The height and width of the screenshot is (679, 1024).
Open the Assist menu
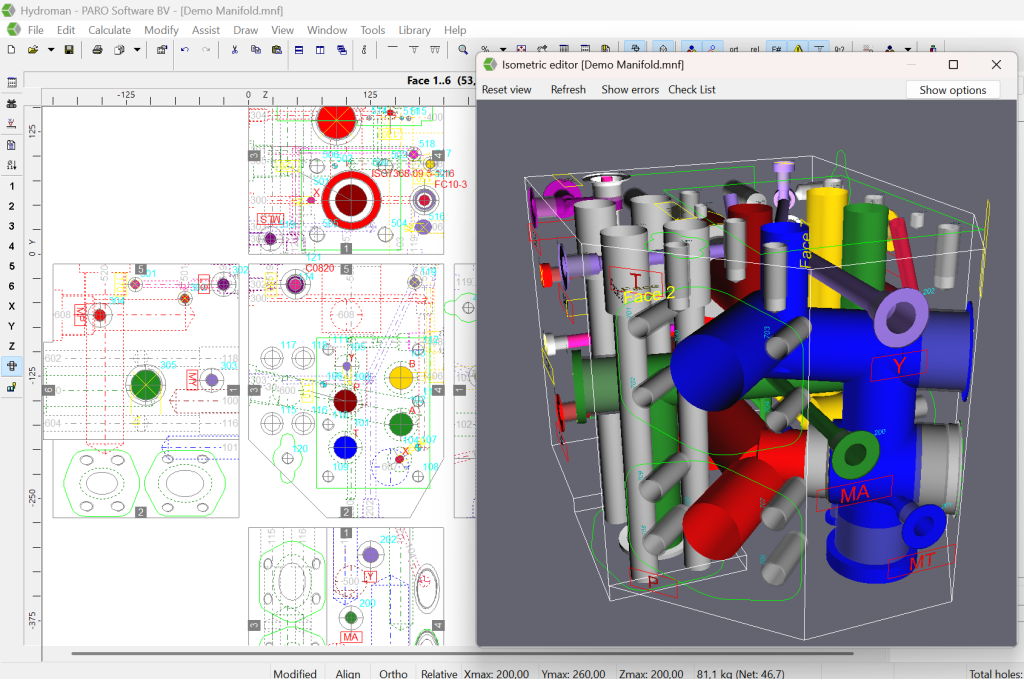tap(206, 30)
